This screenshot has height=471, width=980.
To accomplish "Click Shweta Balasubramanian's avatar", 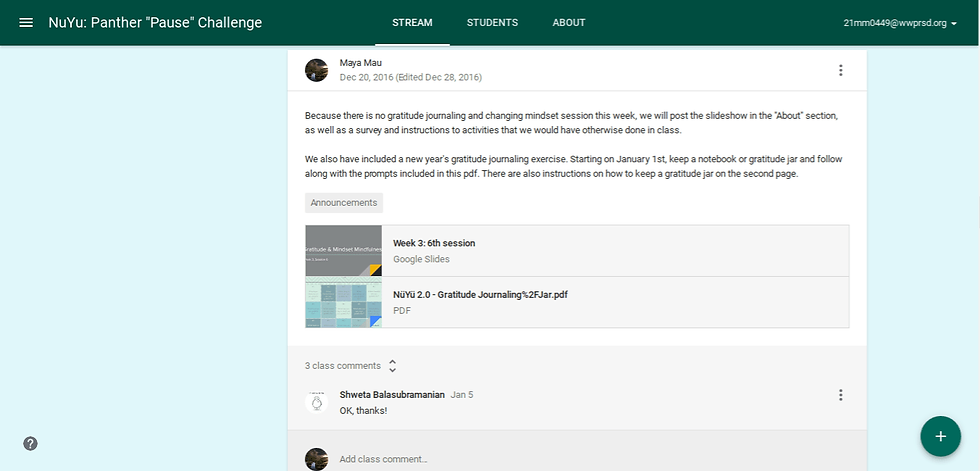I will click(x=316, y=402).
